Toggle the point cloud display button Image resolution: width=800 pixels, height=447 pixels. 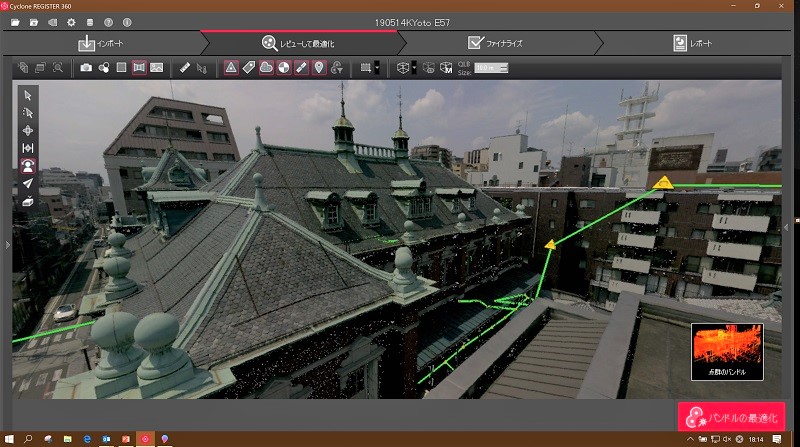266,68
